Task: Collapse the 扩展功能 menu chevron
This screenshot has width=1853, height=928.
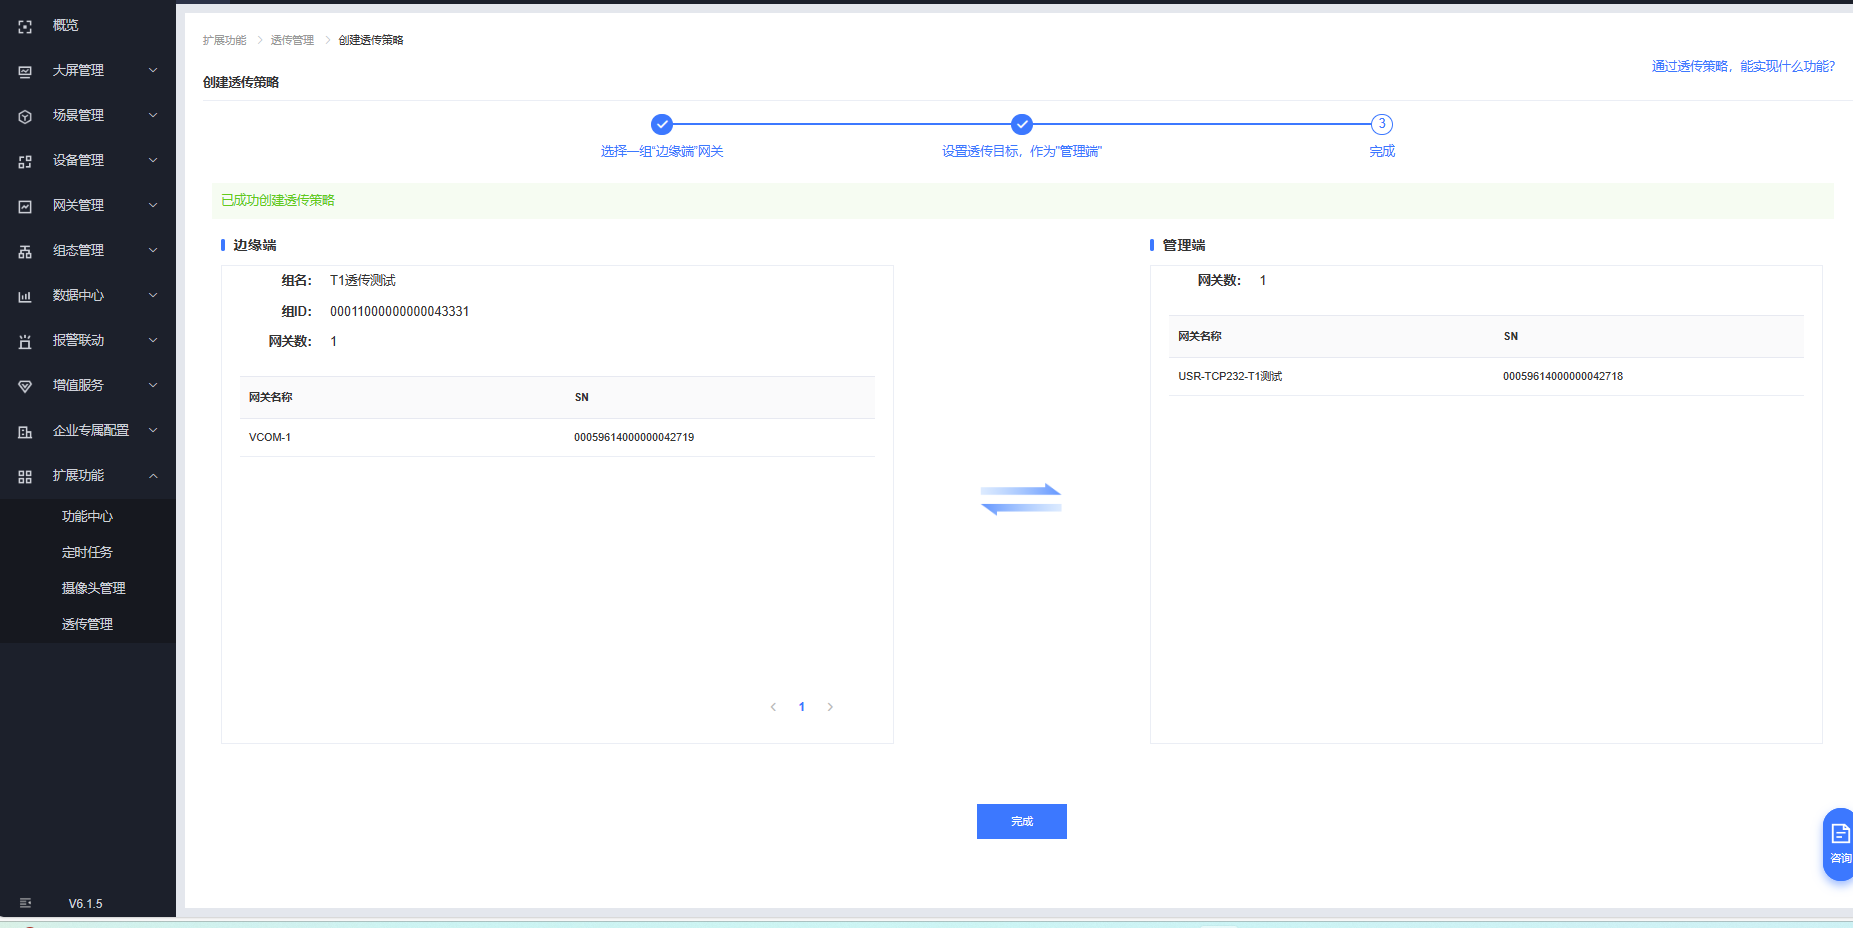Action: tap(153, 476)
